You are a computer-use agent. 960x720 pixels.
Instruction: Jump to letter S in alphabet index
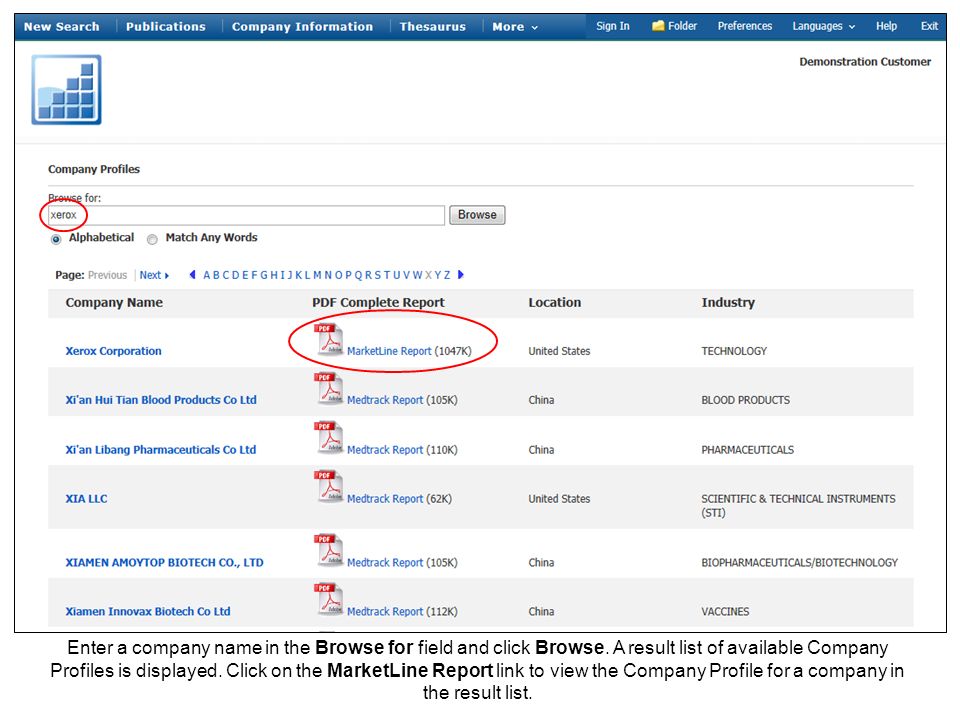click(377, 275)
